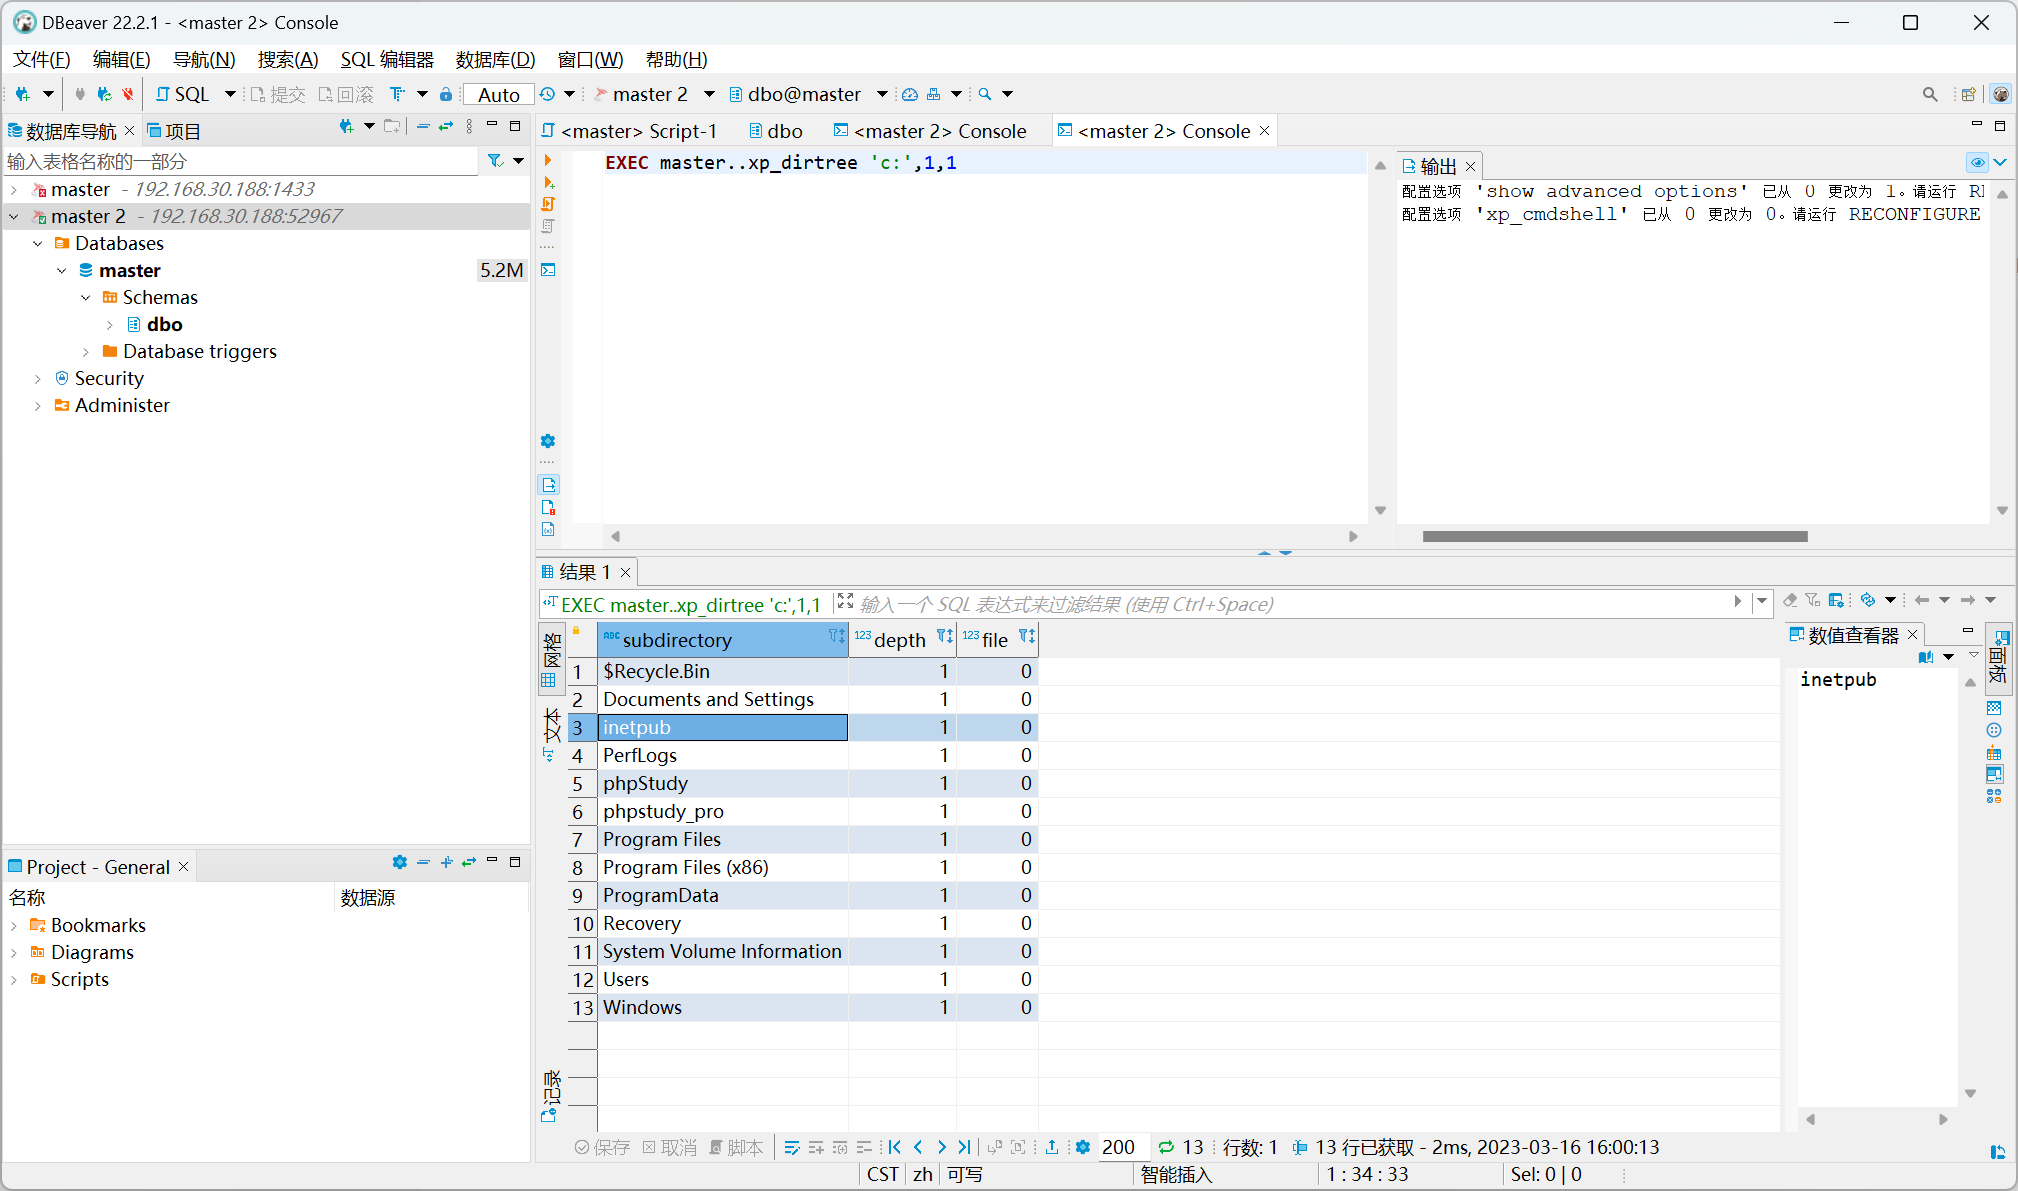
Task: Open the filter history dropdown arrow
Action: click(x=1762, y=601)
